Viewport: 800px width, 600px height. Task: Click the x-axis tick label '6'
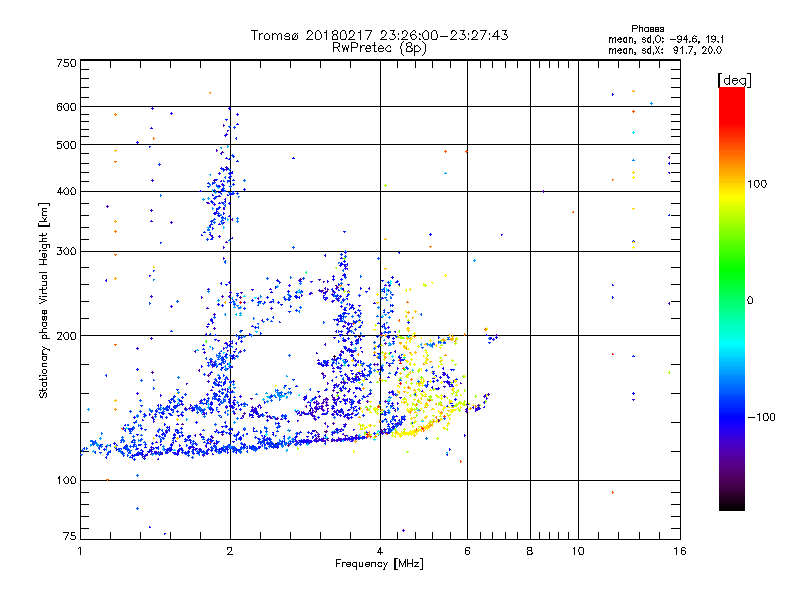click(467, 551)
